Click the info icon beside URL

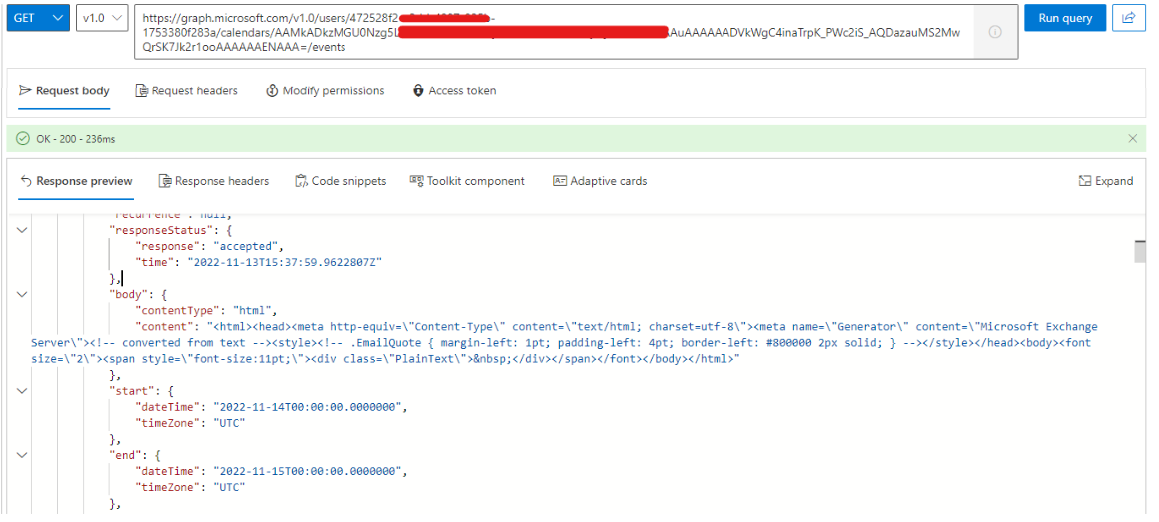point(995,32)
